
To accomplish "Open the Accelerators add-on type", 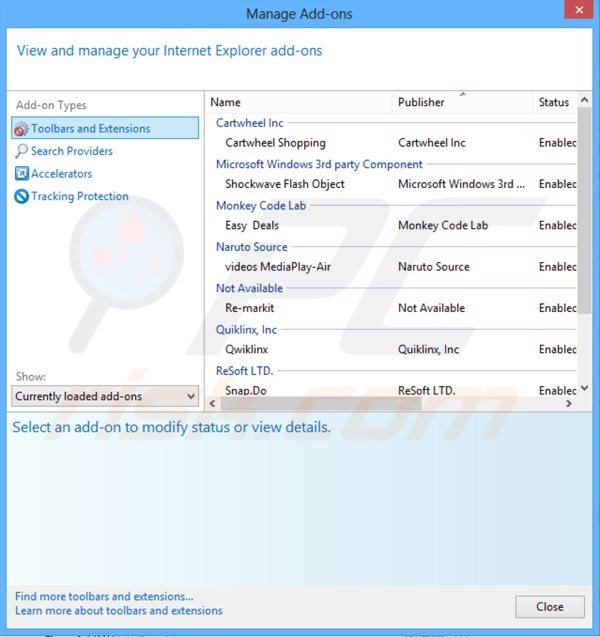I will 61,174.
